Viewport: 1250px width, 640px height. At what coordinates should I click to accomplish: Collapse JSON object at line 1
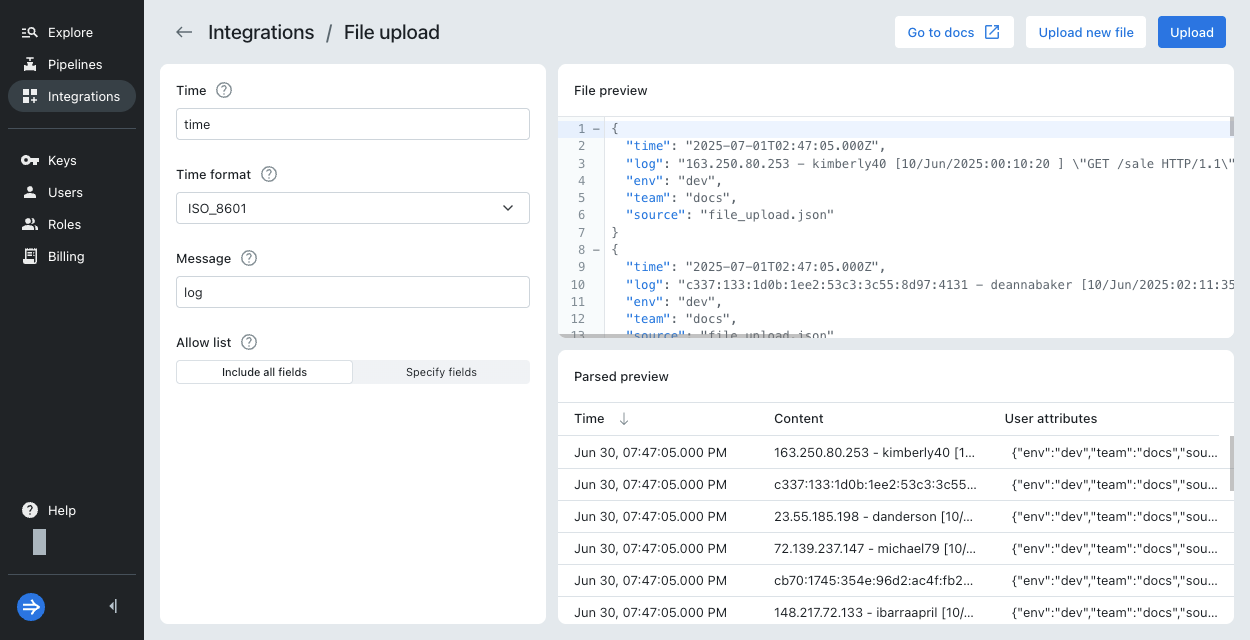596,129
